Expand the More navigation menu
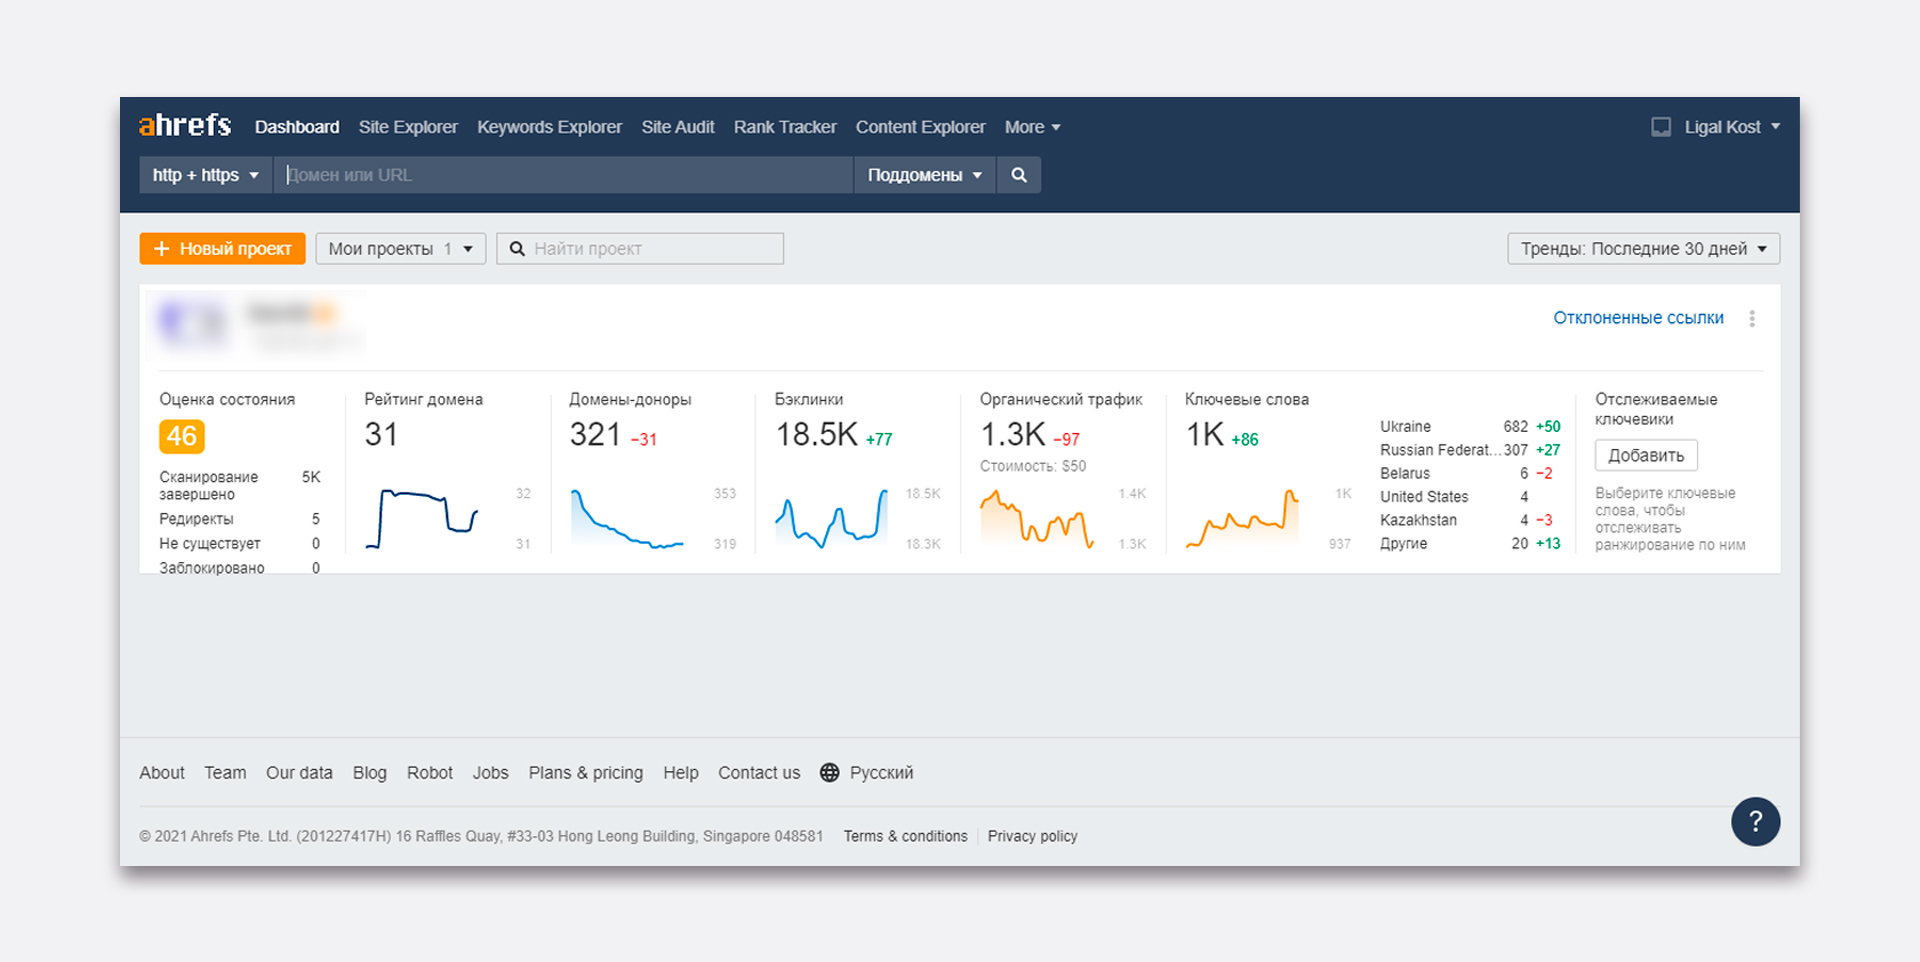The width and height of the screenshot is (1920, 962). click(1032, 127)
